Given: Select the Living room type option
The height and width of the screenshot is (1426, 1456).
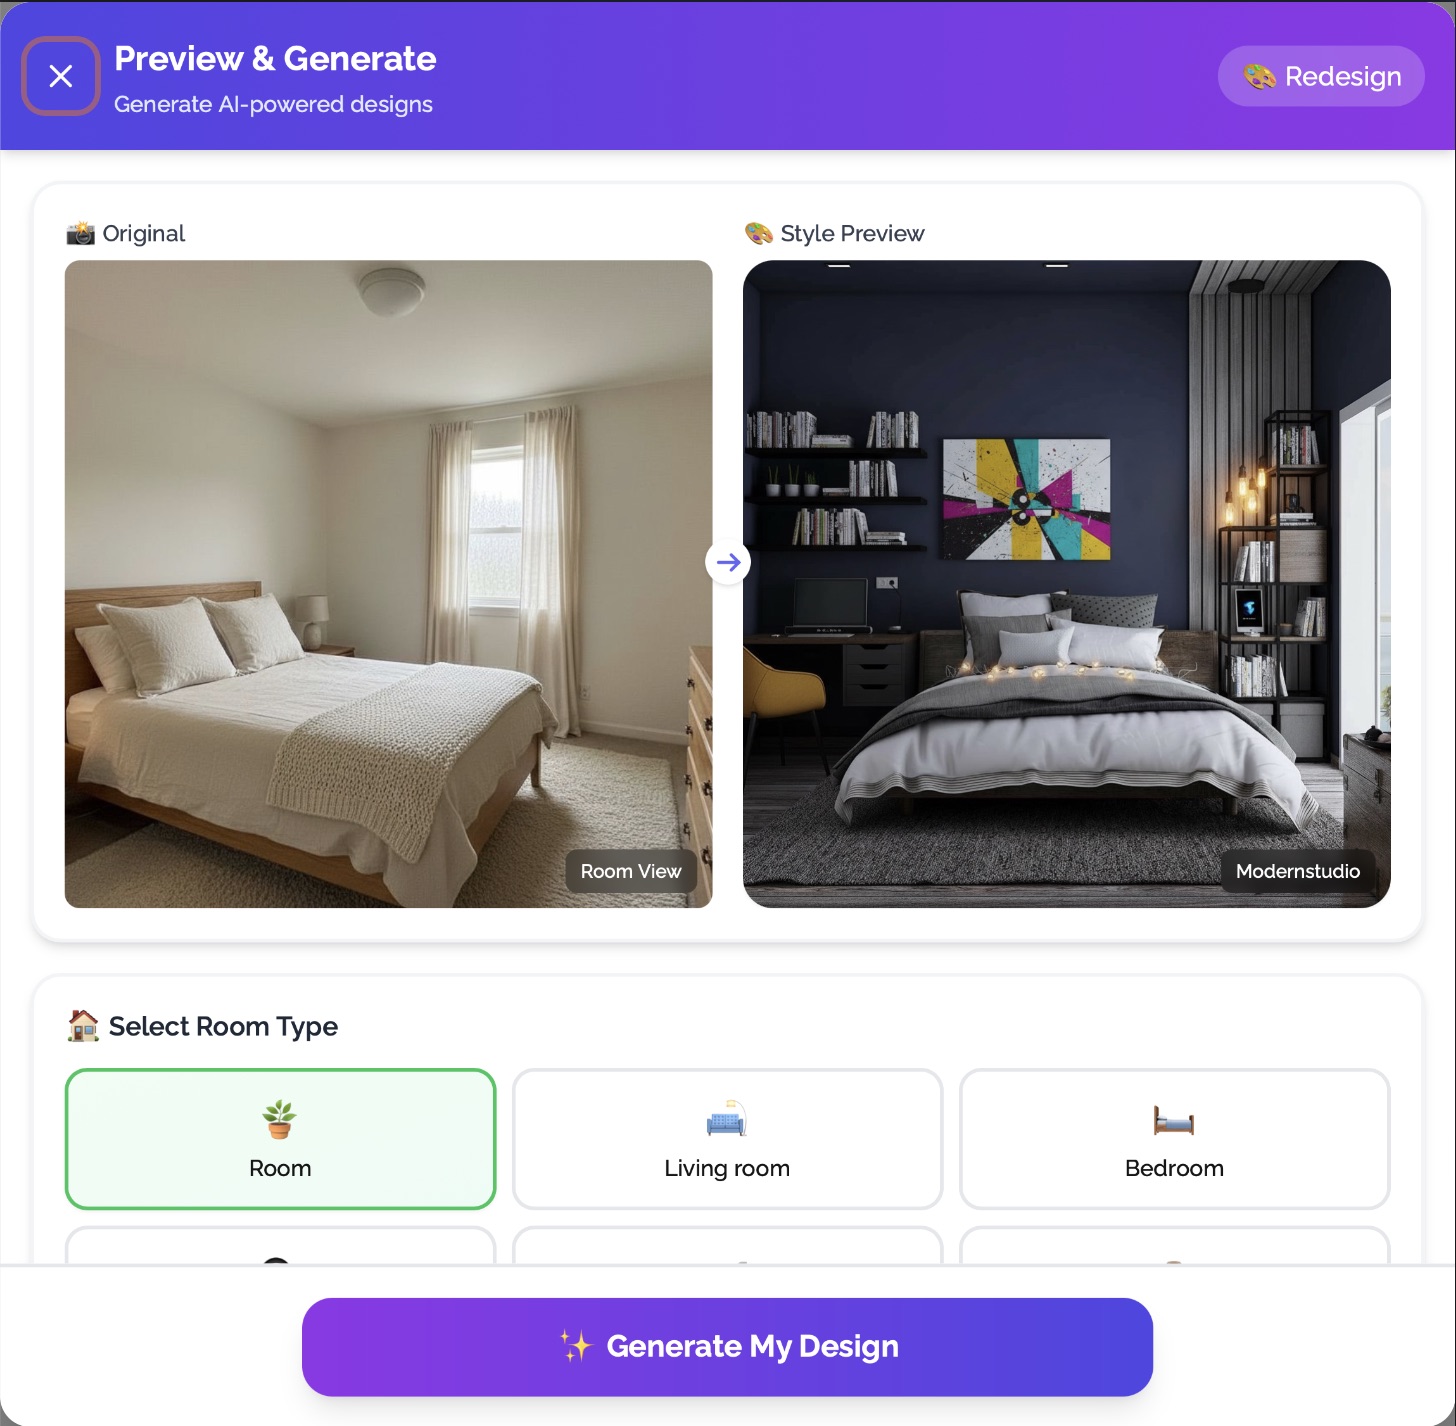Looking at the screenshot, I should [x=727, y=1139].
